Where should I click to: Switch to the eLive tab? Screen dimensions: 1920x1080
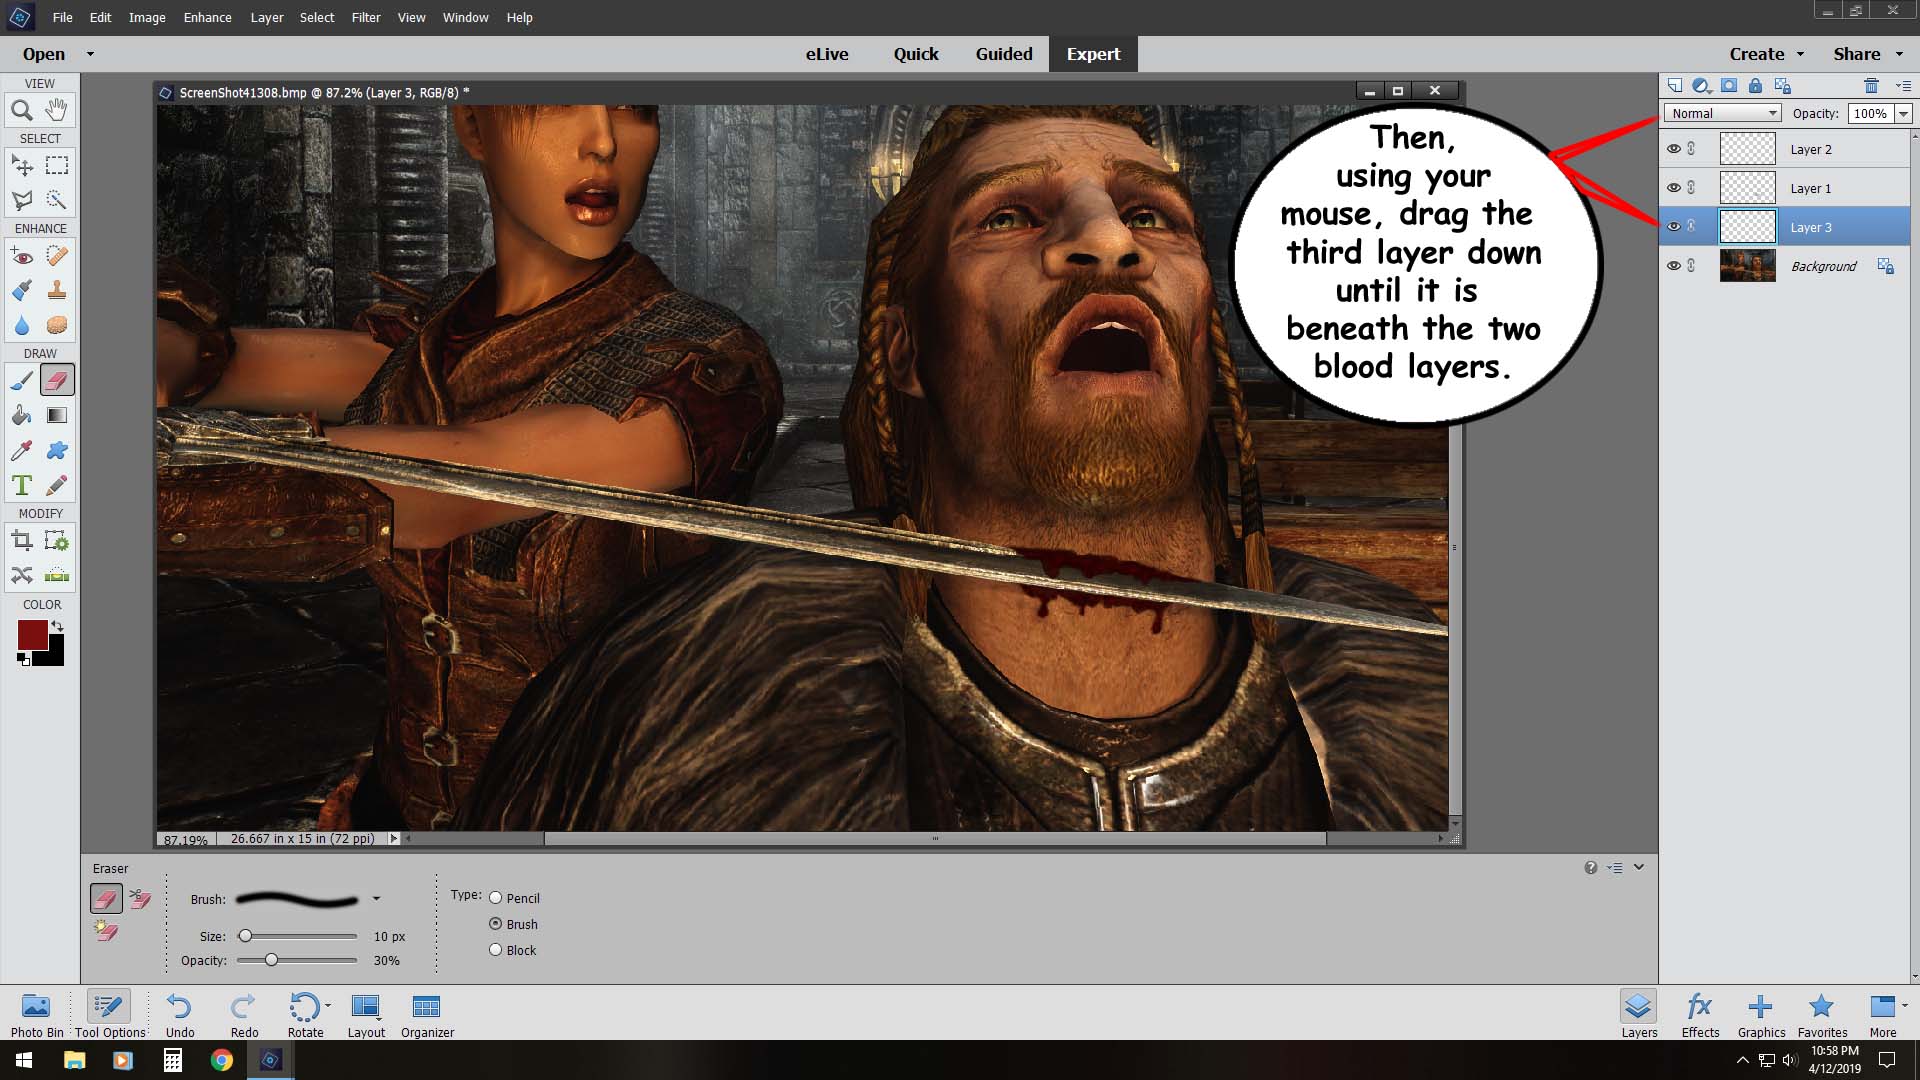[x=827, y=54]
